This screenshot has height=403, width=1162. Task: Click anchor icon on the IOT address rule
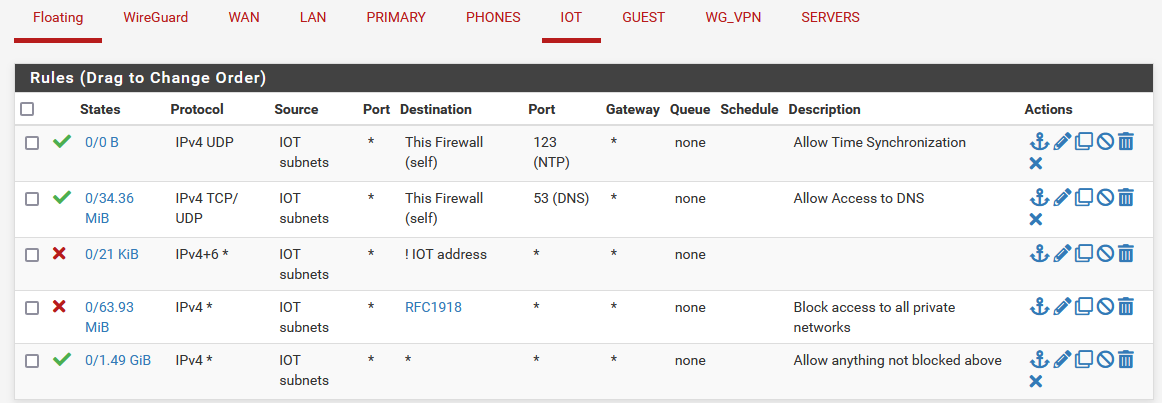(x=1040, y=253)
